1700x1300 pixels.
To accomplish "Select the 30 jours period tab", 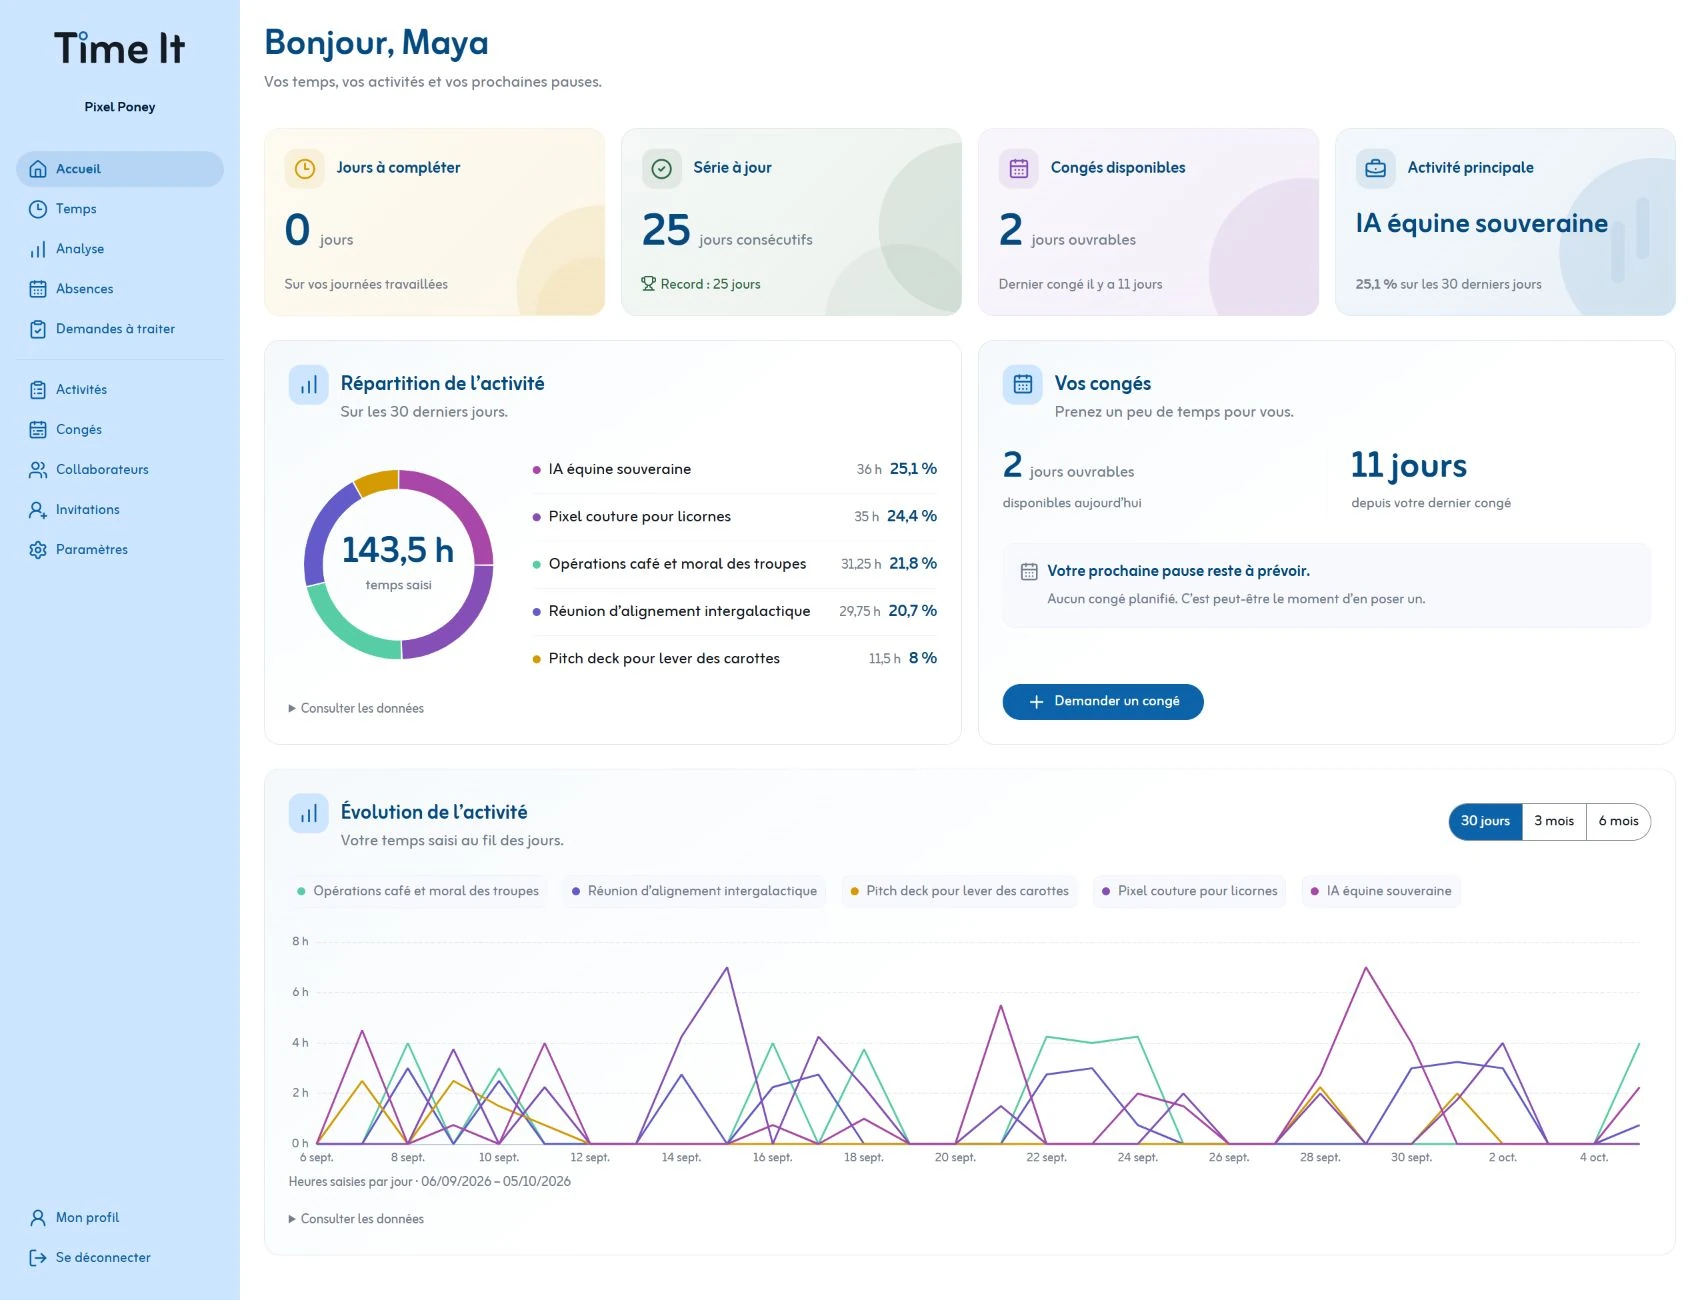I will (1485, 822).
